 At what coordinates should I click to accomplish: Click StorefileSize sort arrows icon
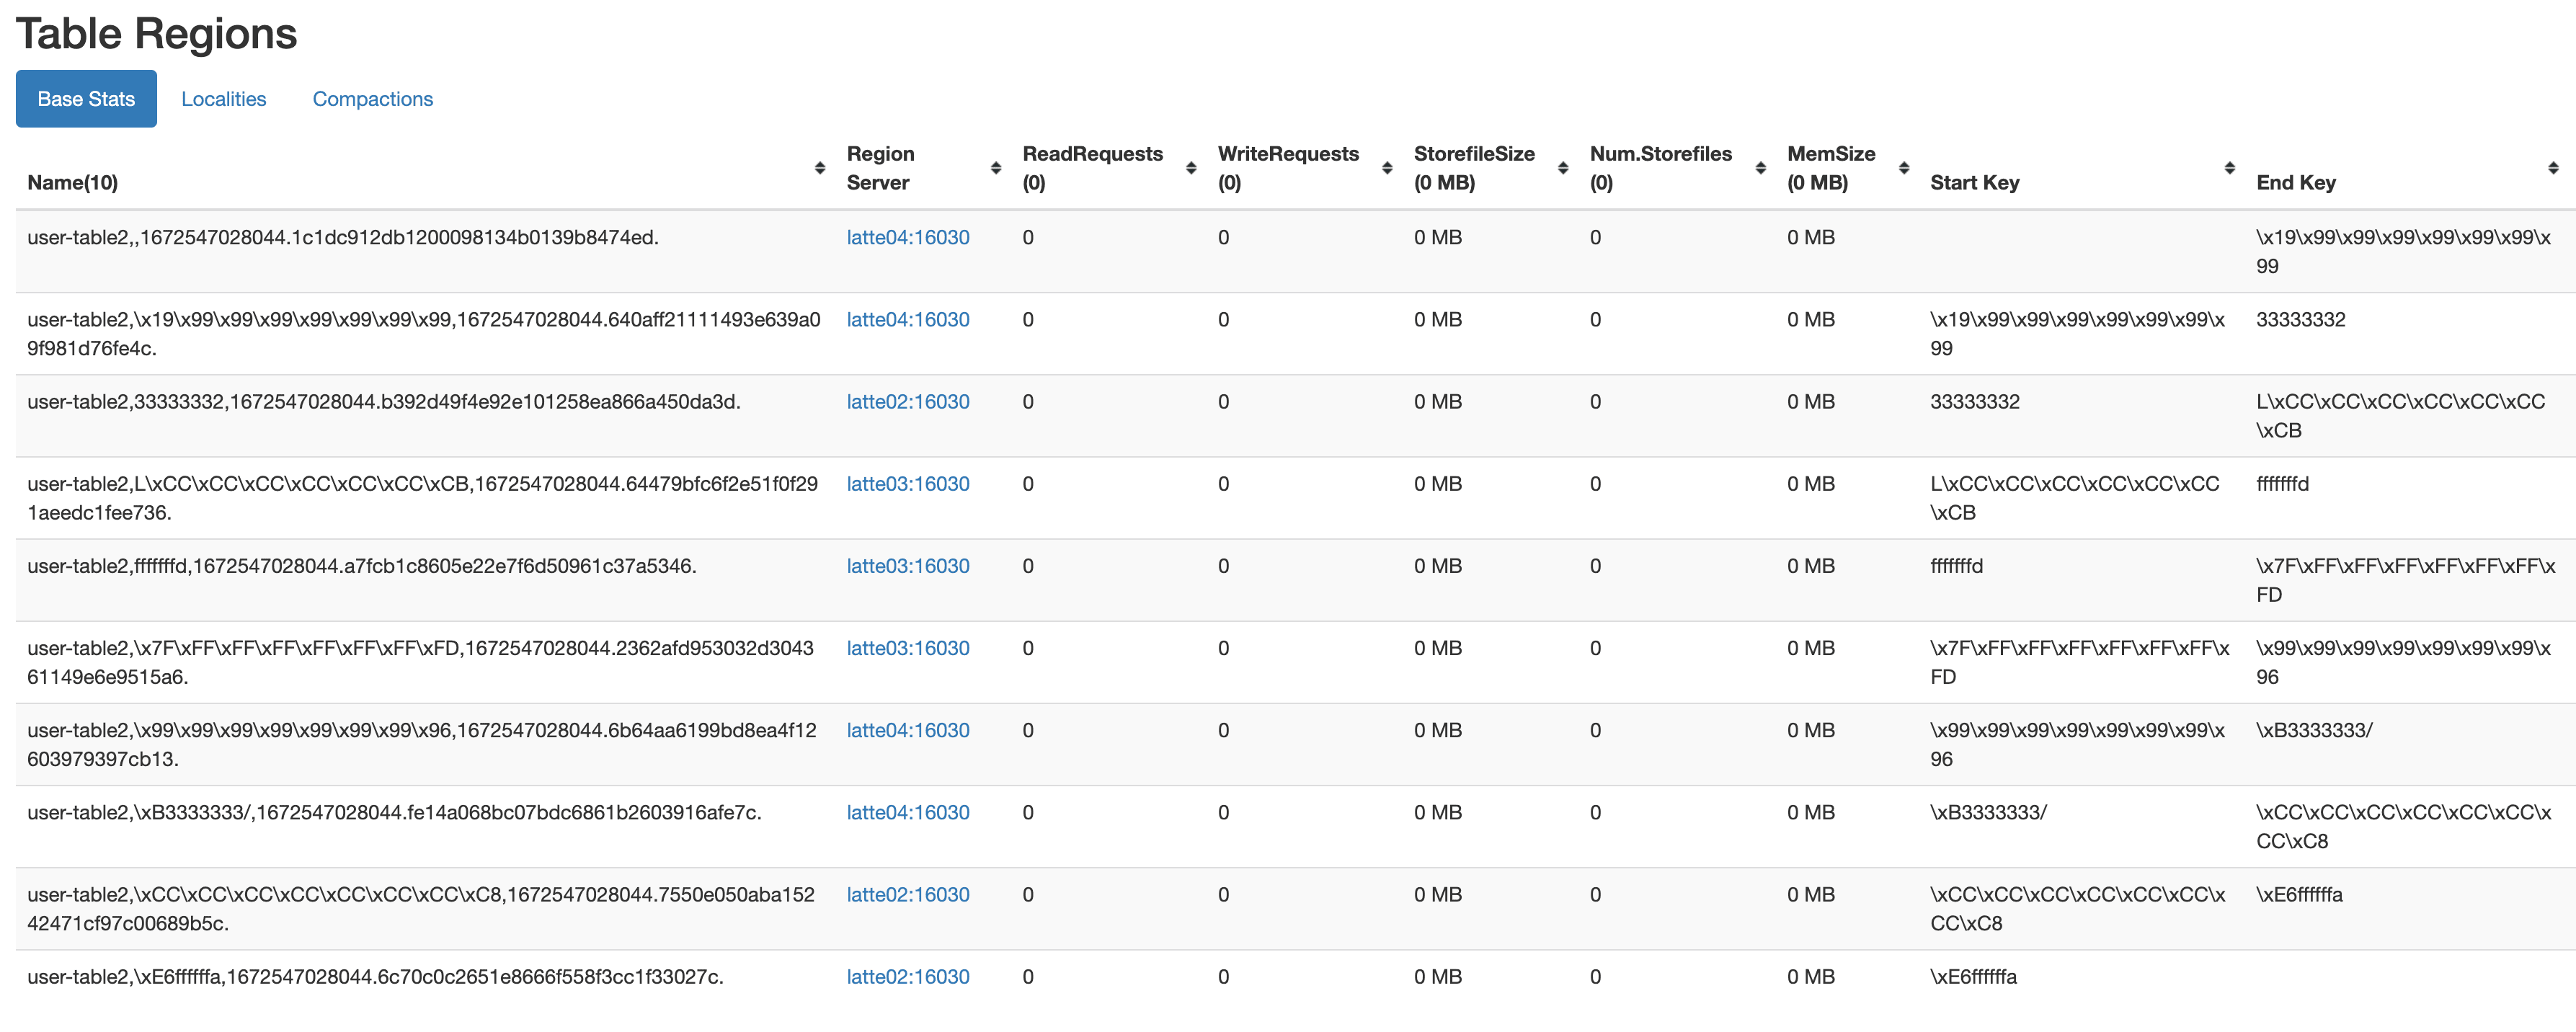click(x=1562, y=168)
